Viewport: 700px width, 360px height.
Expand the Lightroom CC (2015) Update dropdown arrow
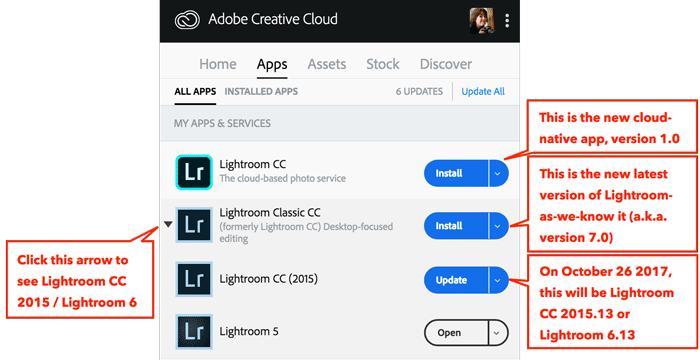click(x=499, y=280)
